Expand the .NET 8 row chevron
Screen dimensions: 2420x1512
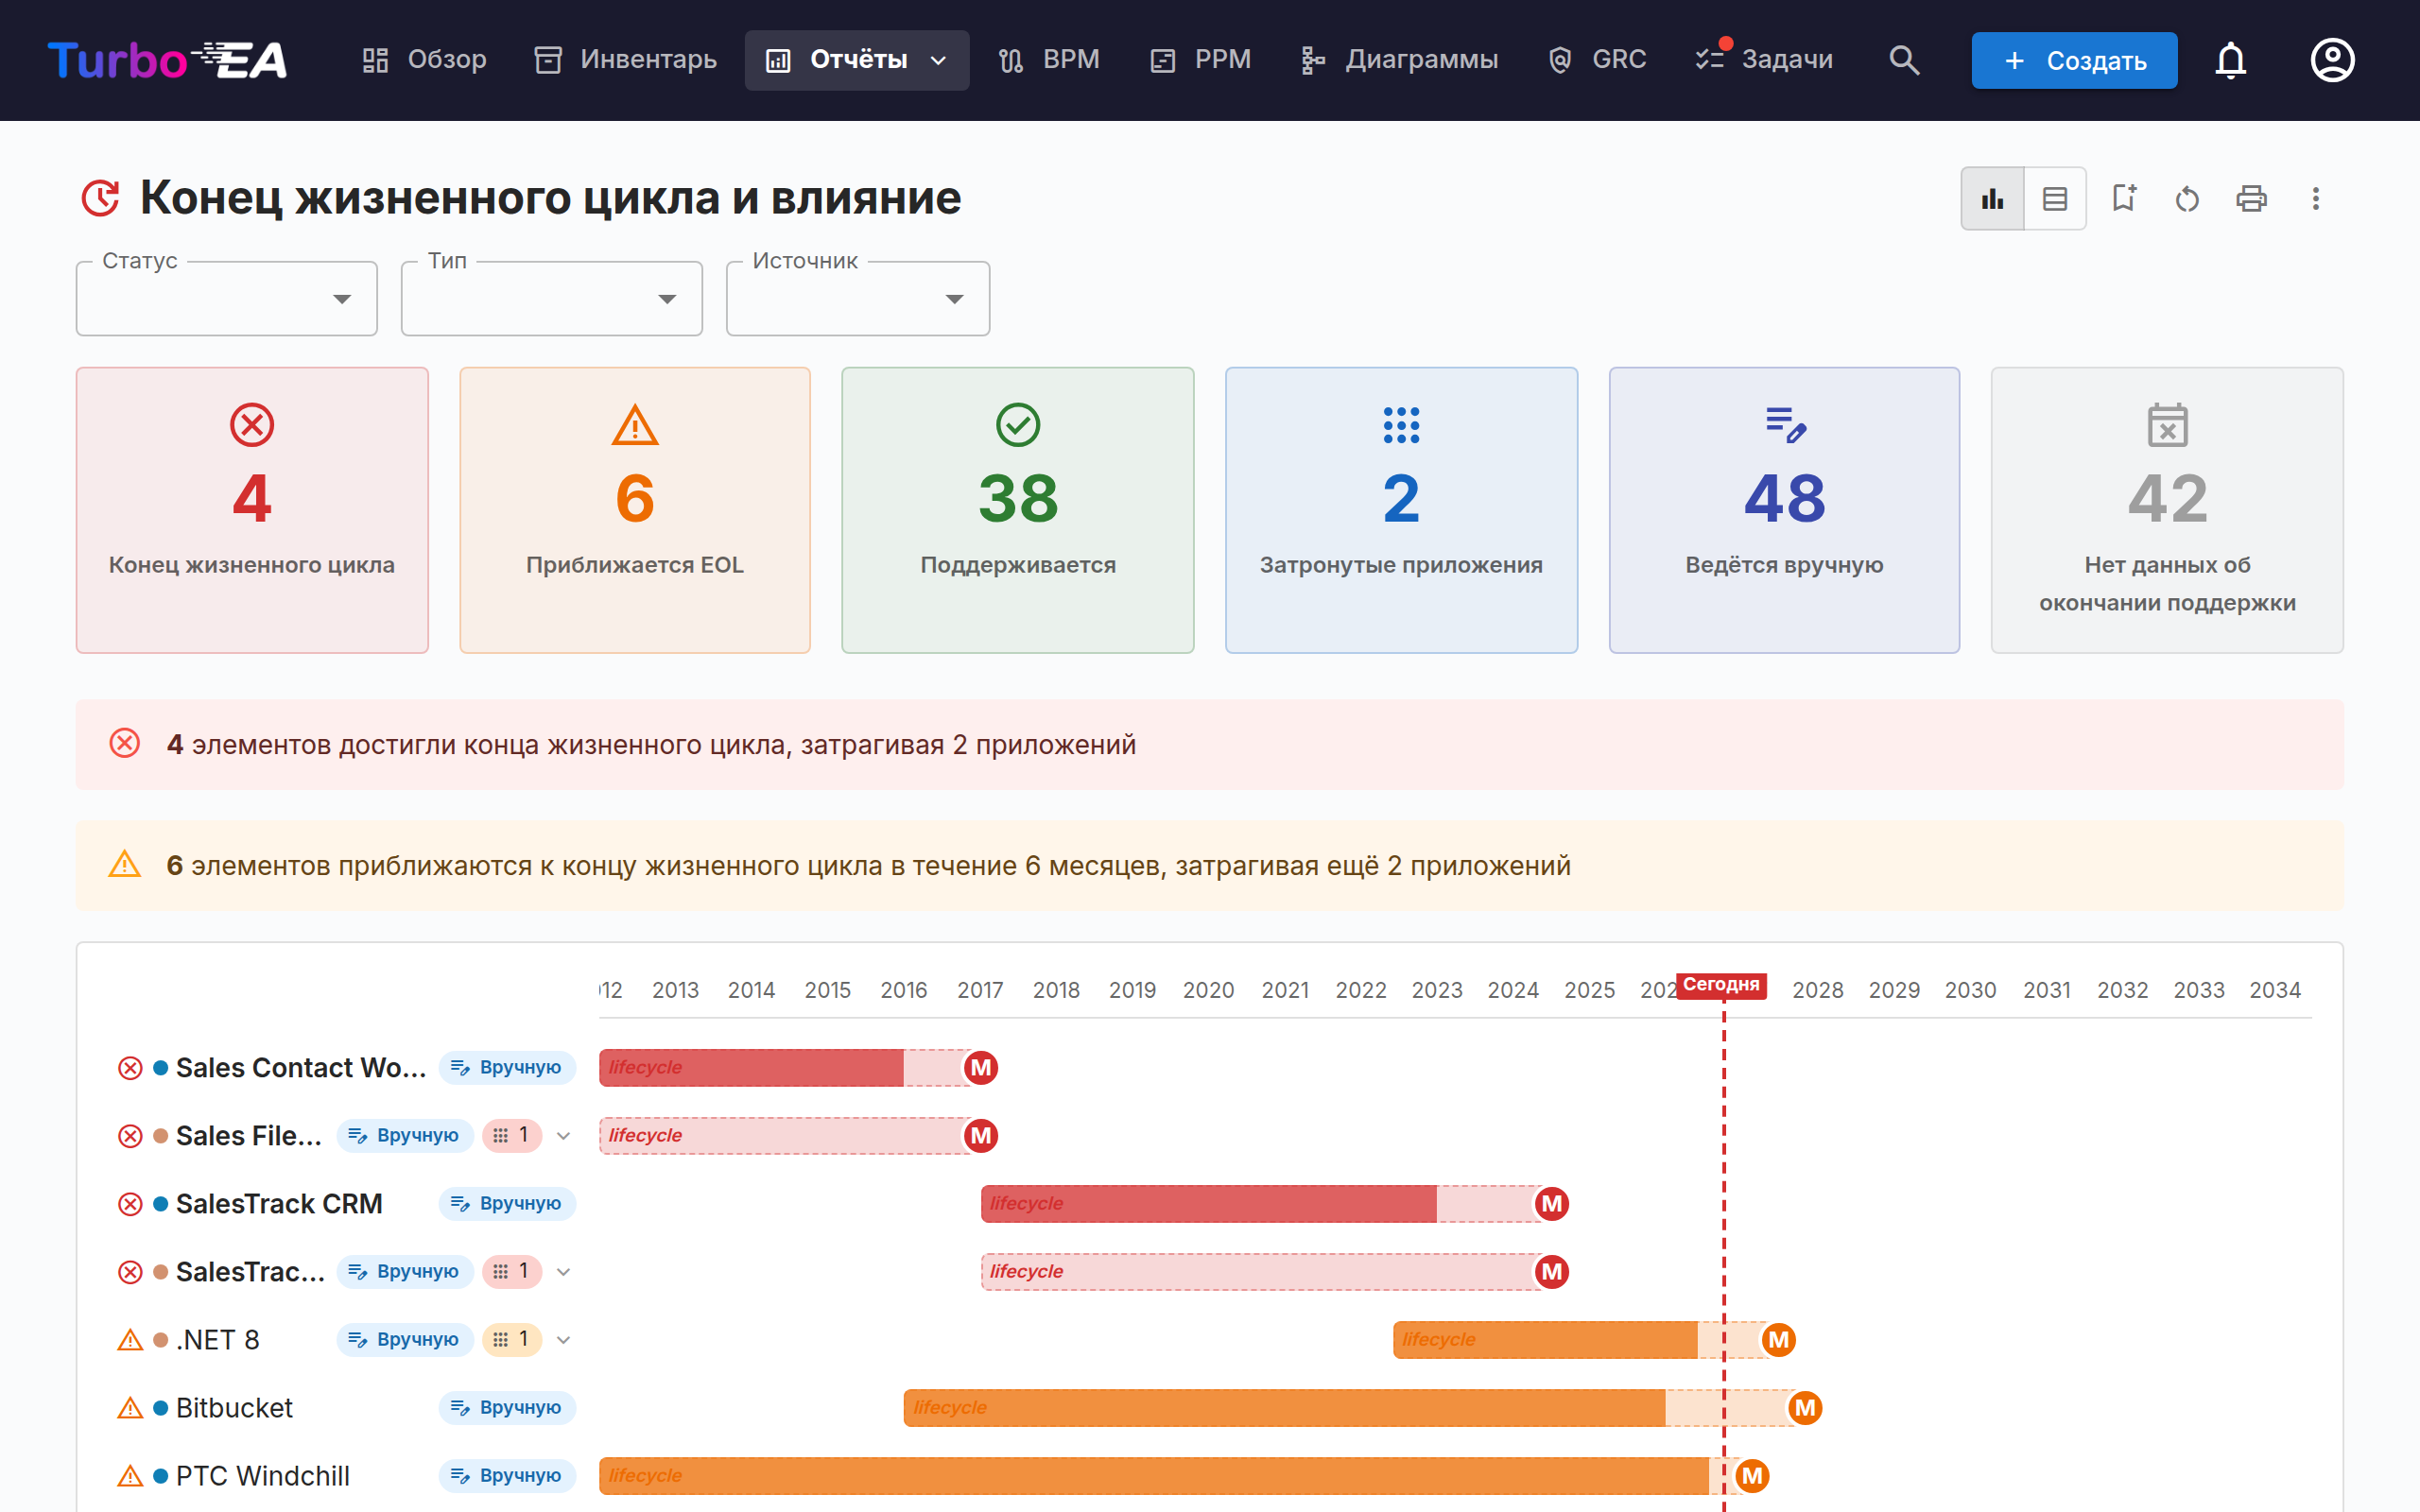[x=564, y=1340]
